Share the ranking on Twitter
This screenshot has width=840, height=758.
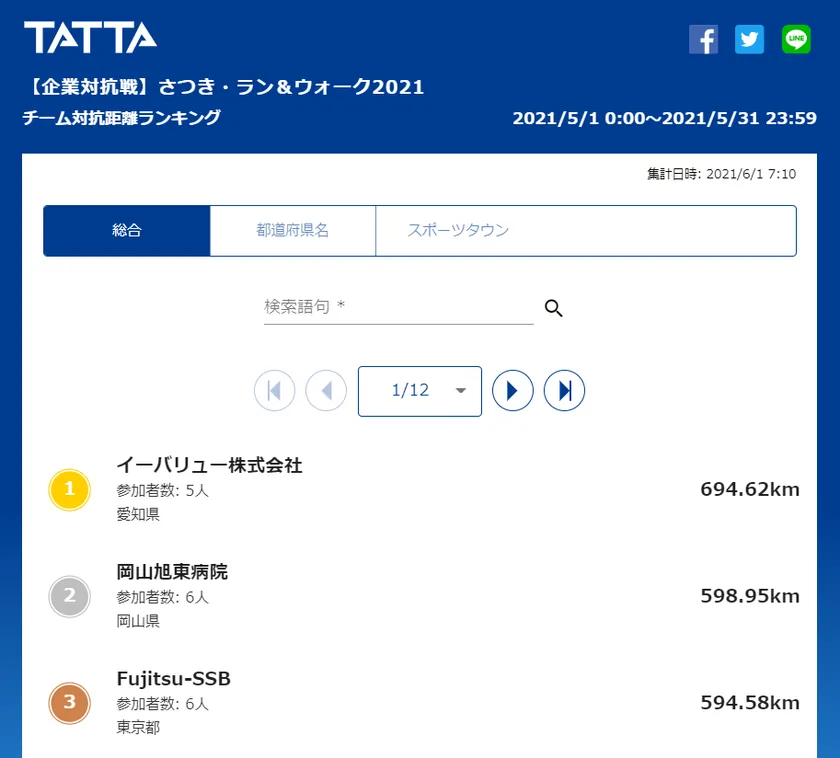coord(750,39)
